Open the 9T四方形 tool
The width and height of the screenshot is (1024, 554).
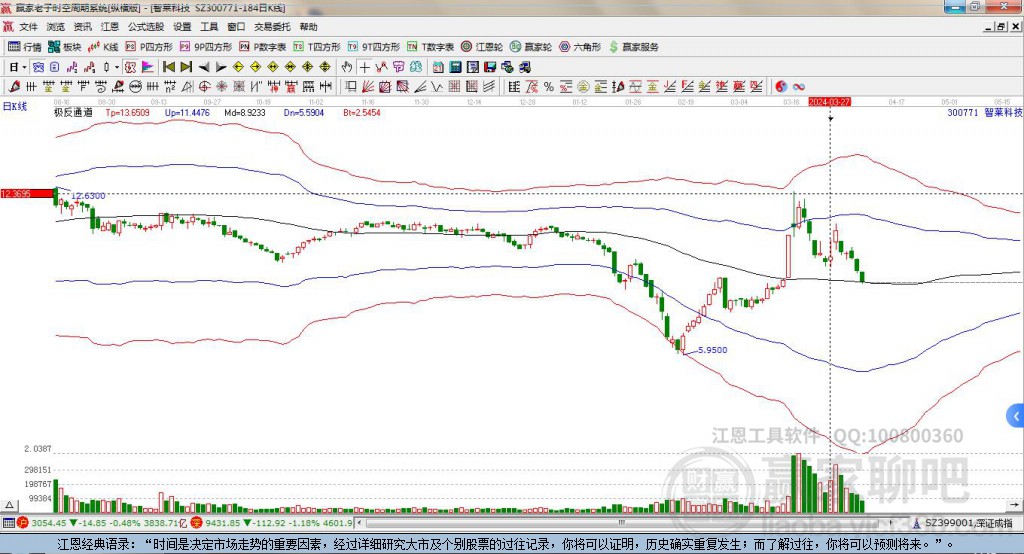[x=374, y=47]
